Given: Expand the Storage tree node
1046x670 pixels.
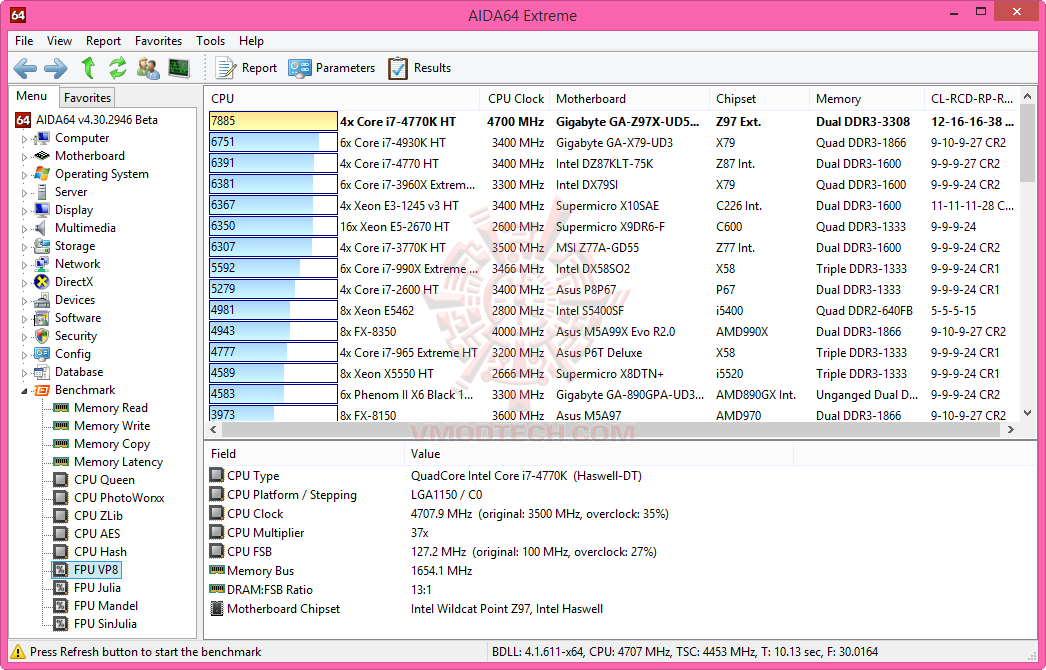Looking at the screenshot, I should point(25,247).
